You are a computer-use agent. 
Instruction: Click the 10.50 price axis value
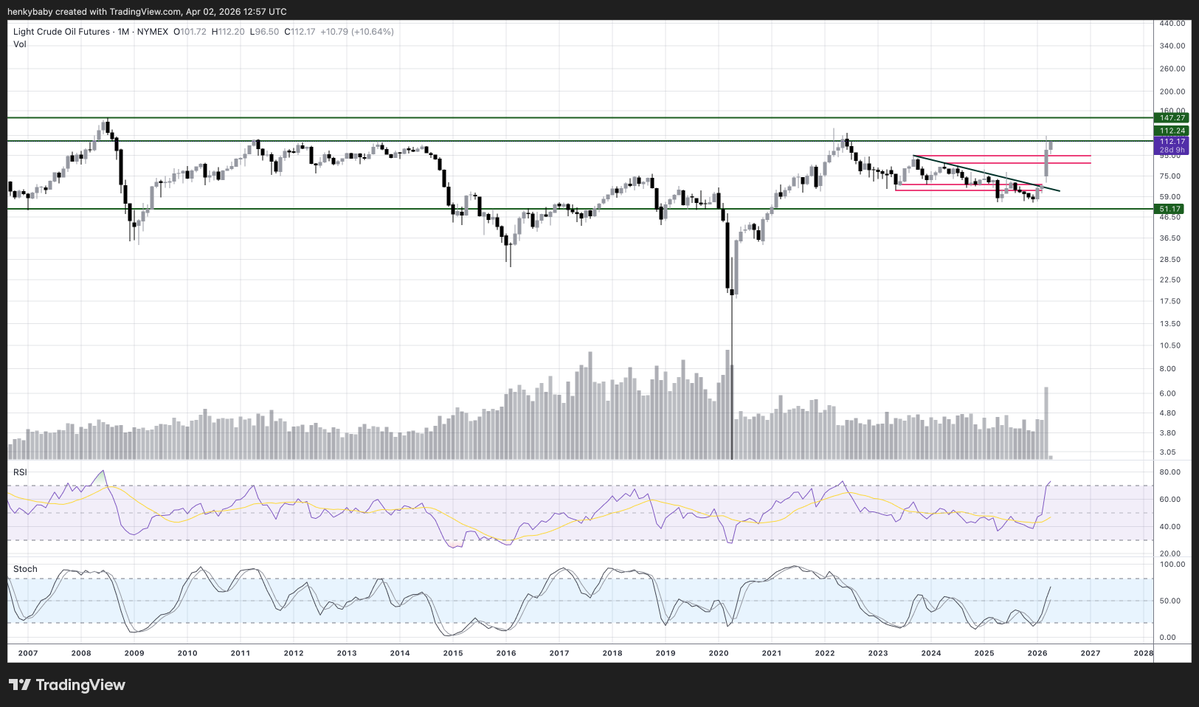(x=1171, y=345)
